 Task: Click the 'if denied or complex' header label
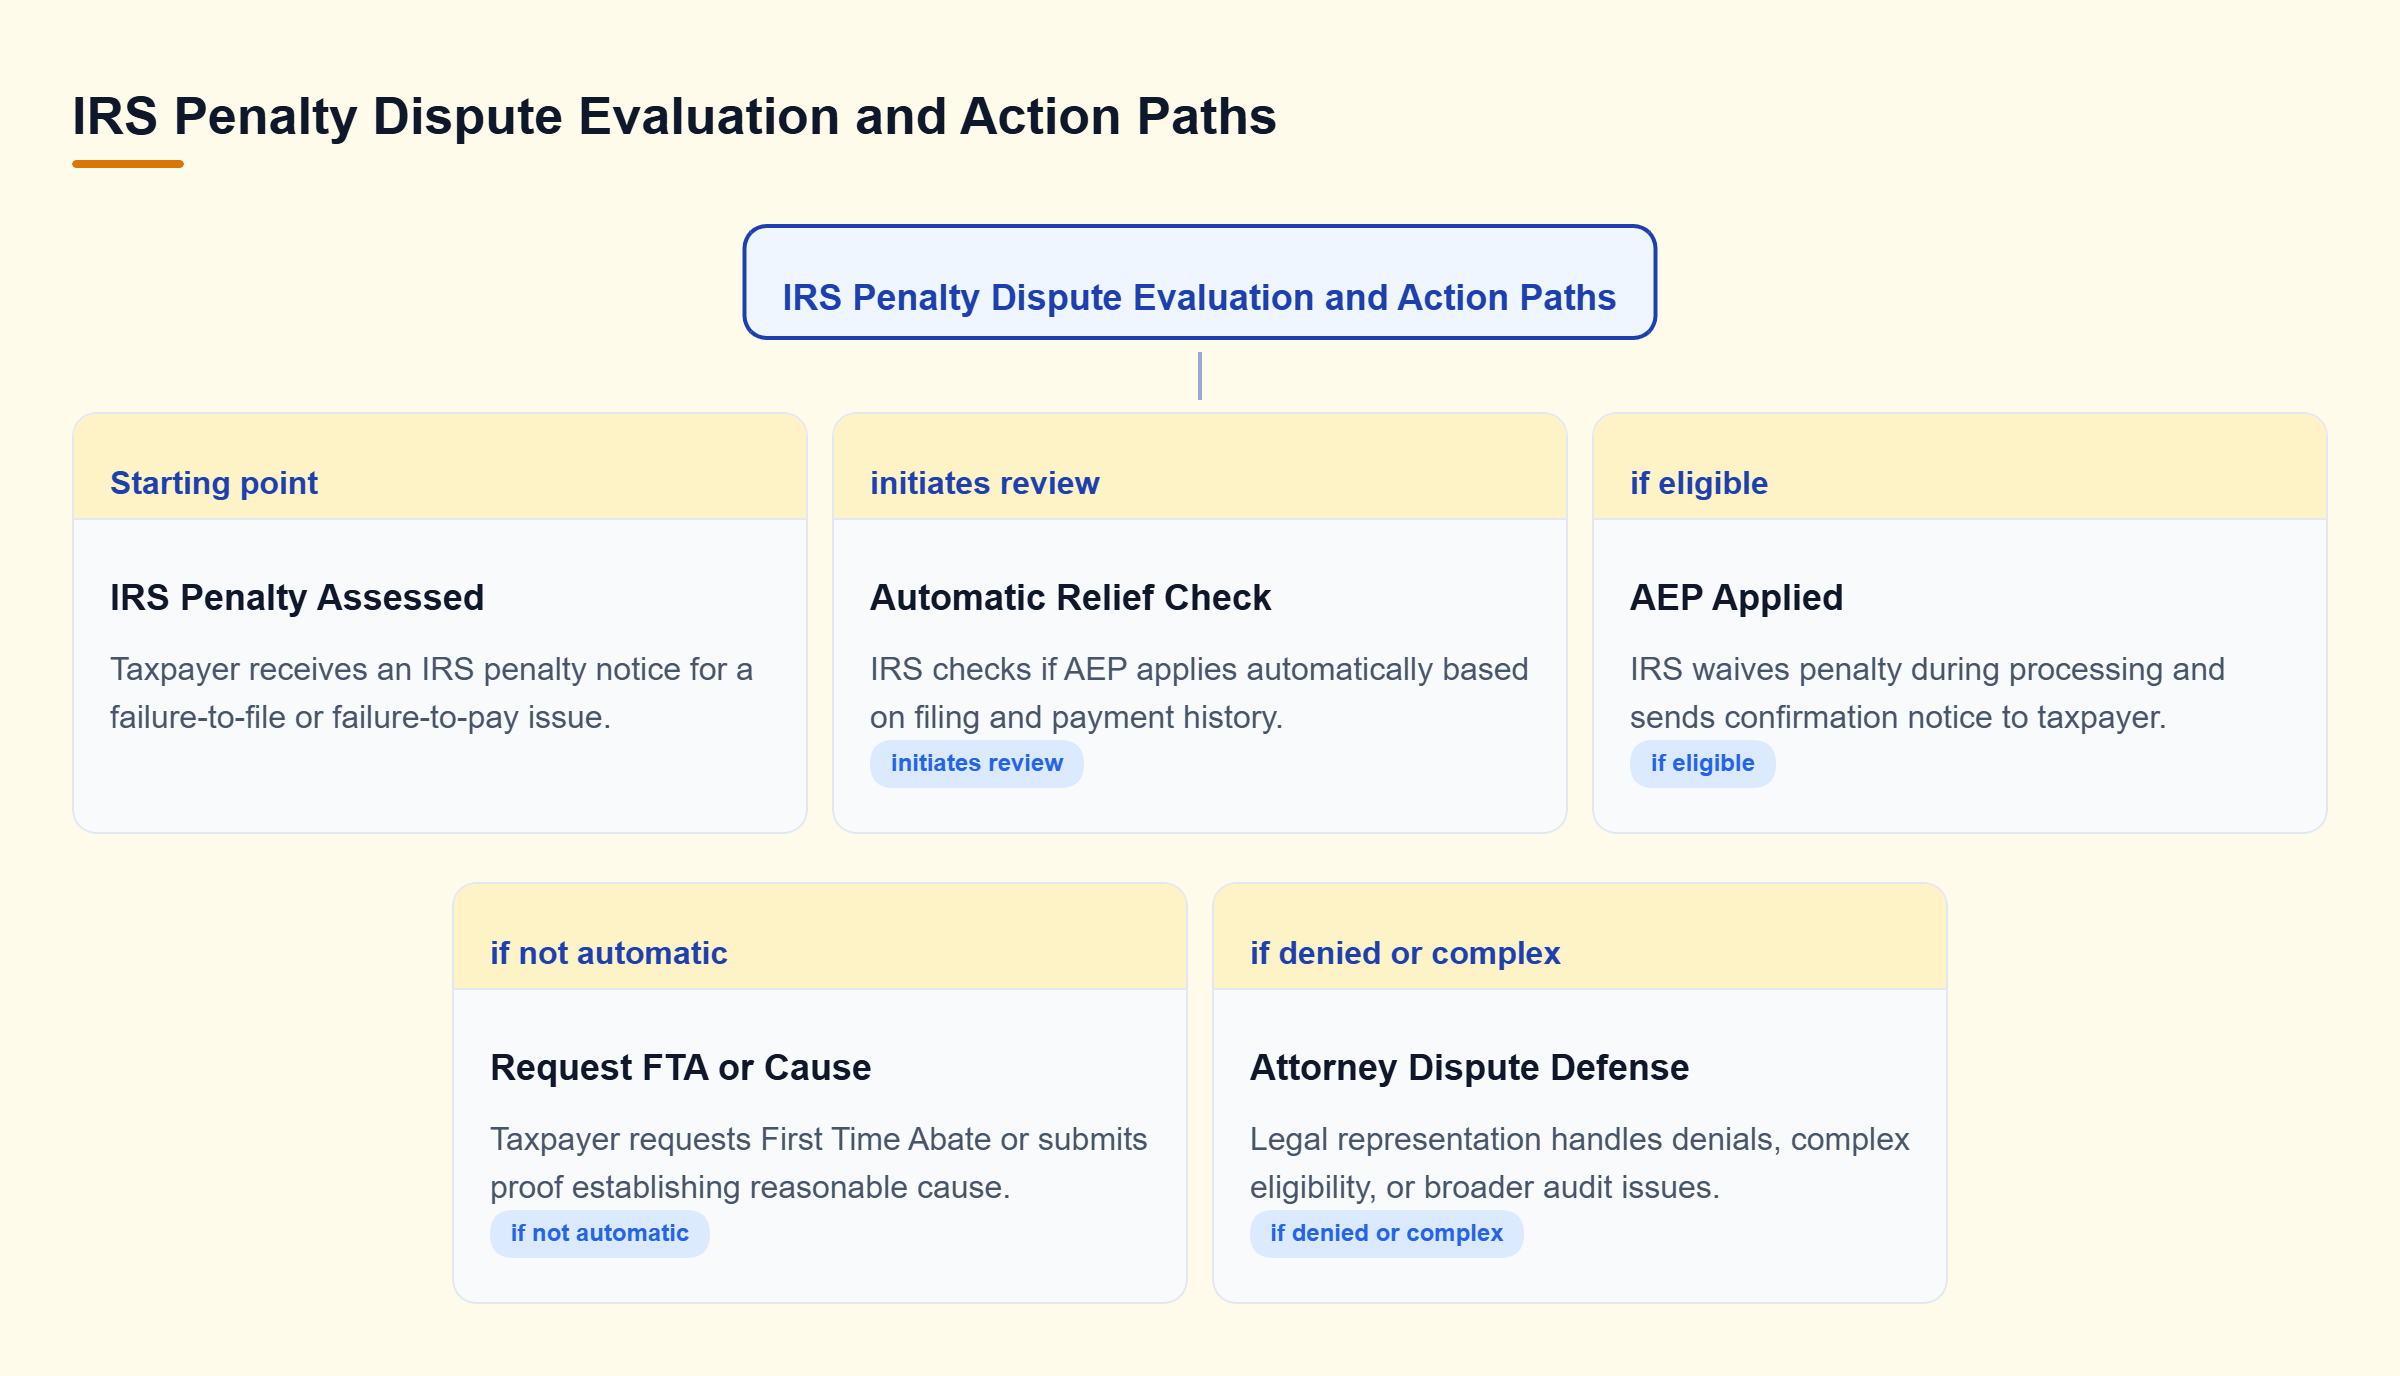pyautogui.click(x=1405, y=953)
